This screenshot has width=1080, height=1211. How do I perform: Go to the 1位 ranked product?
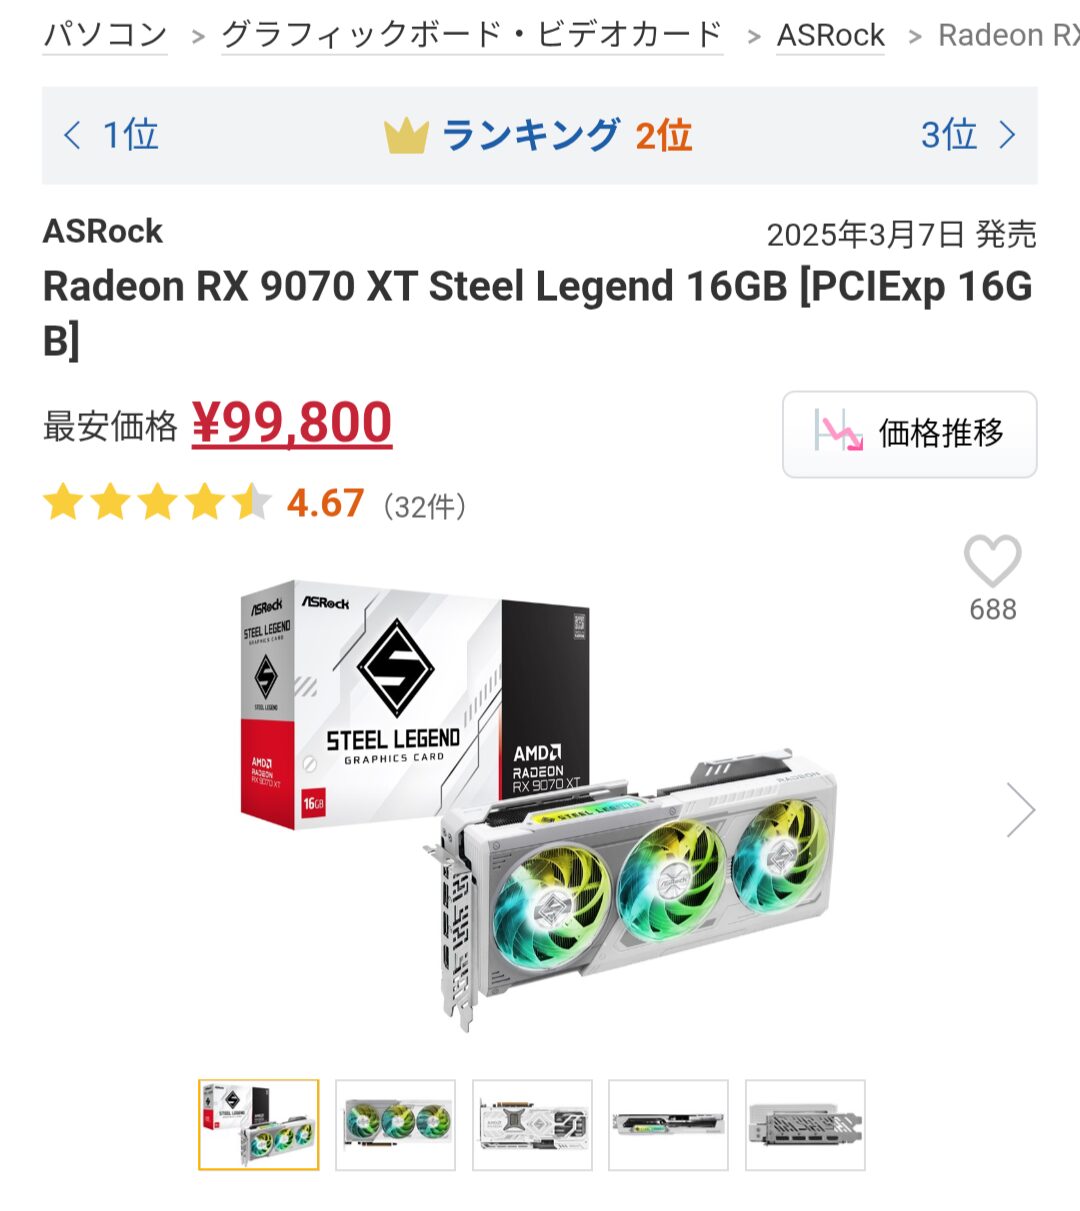point(111,135)
